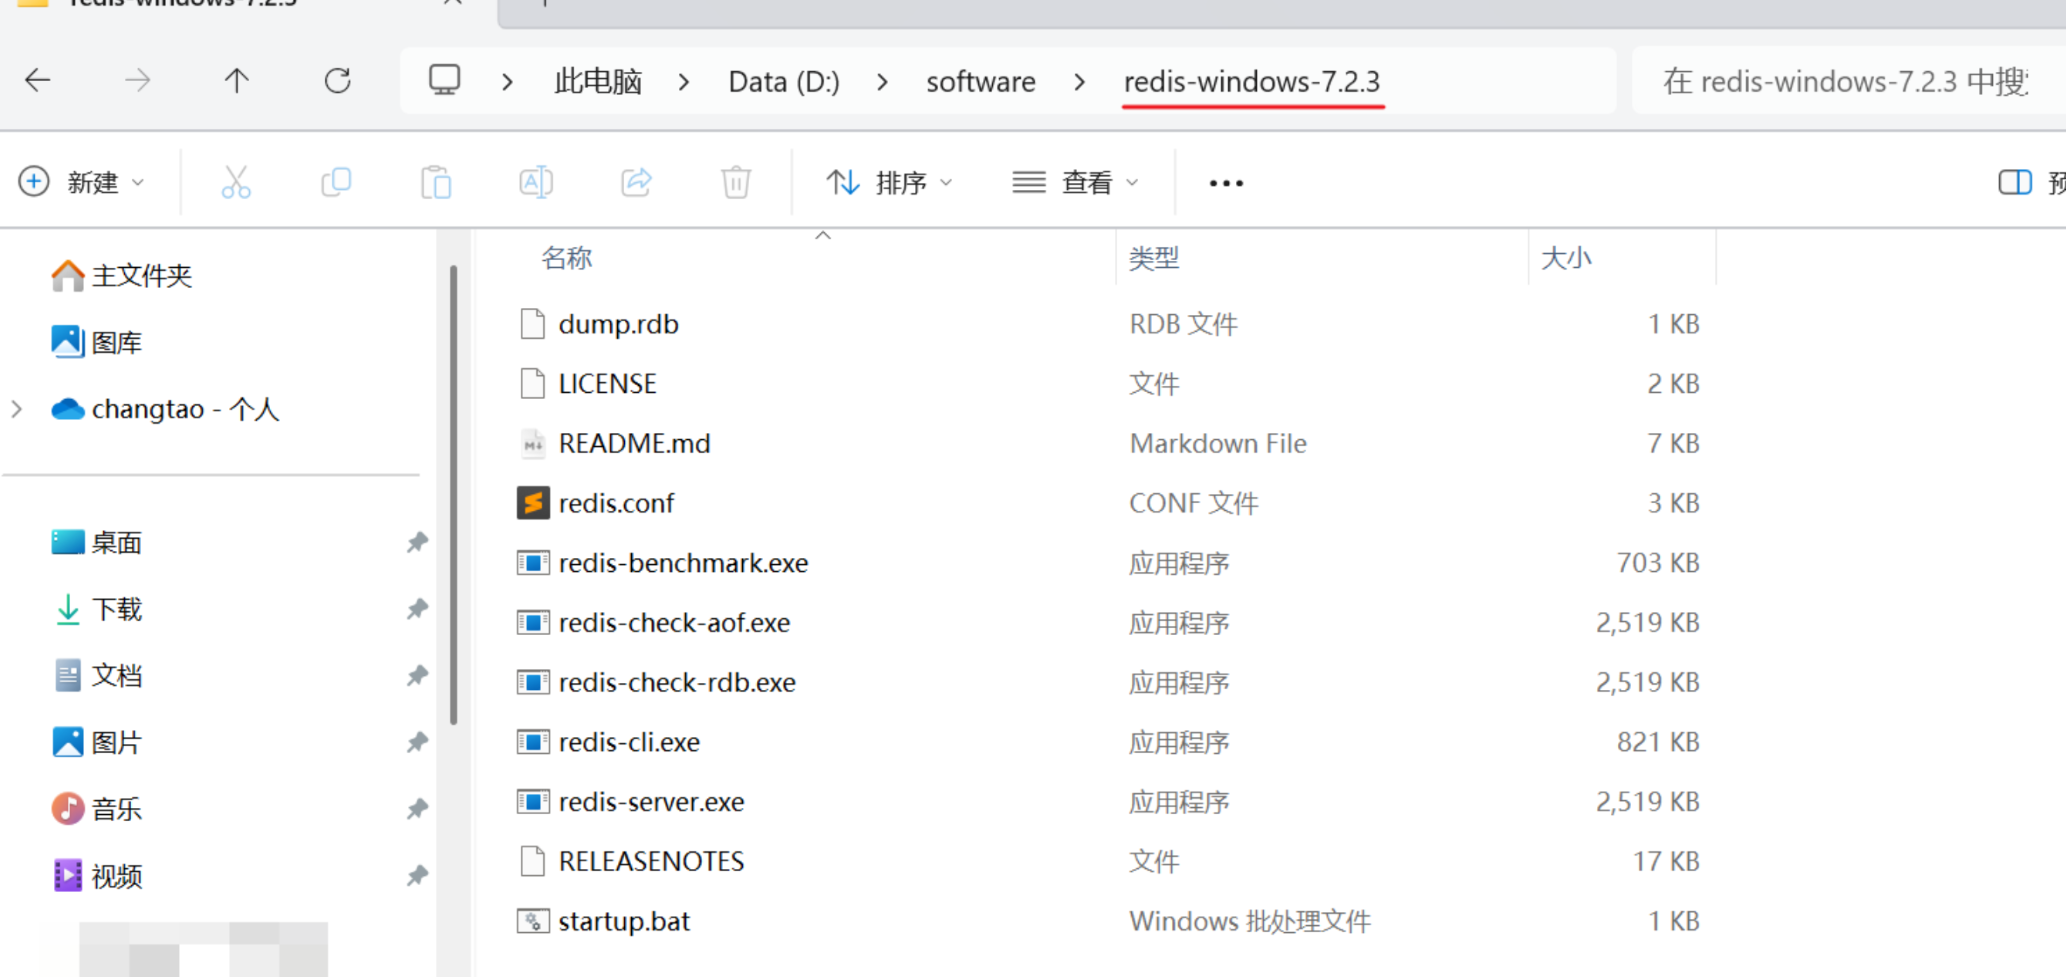The height and width of the screenshot is (977, 2066).
Task: Open 图片 in quick access
Action: 96,742
